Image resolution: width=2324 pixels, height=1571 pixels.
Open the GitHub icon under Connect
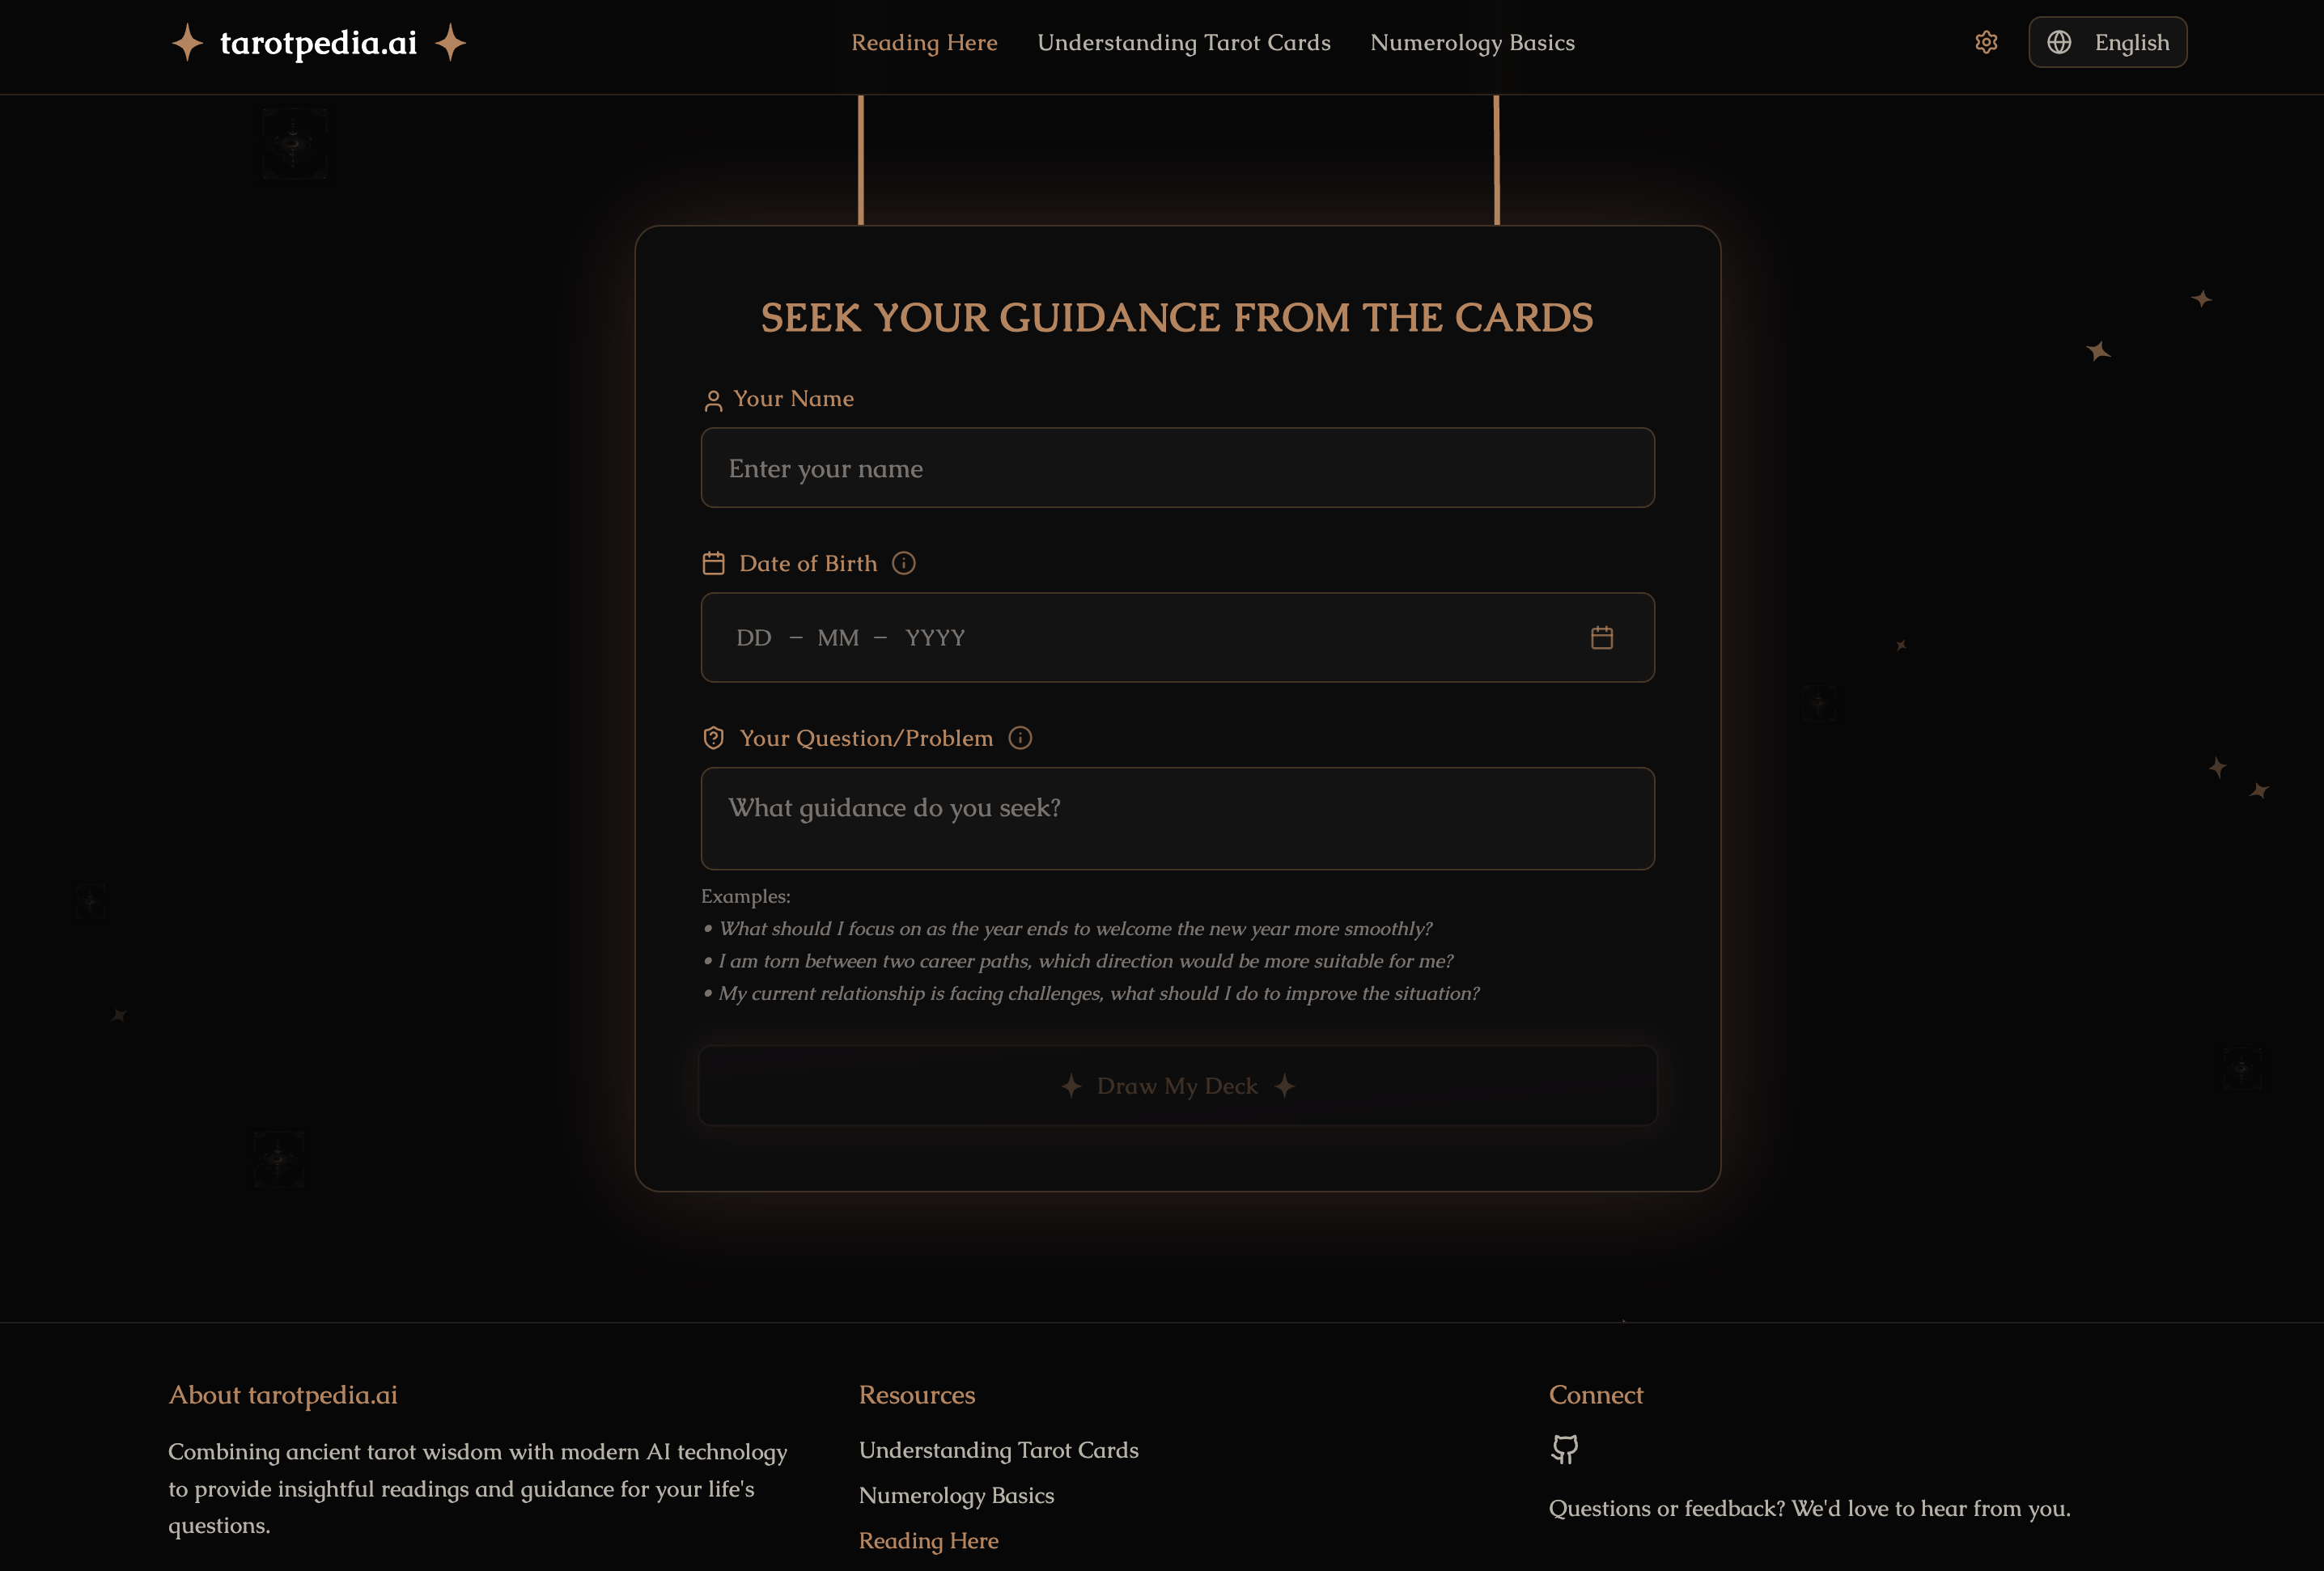coord(1564,1449)
